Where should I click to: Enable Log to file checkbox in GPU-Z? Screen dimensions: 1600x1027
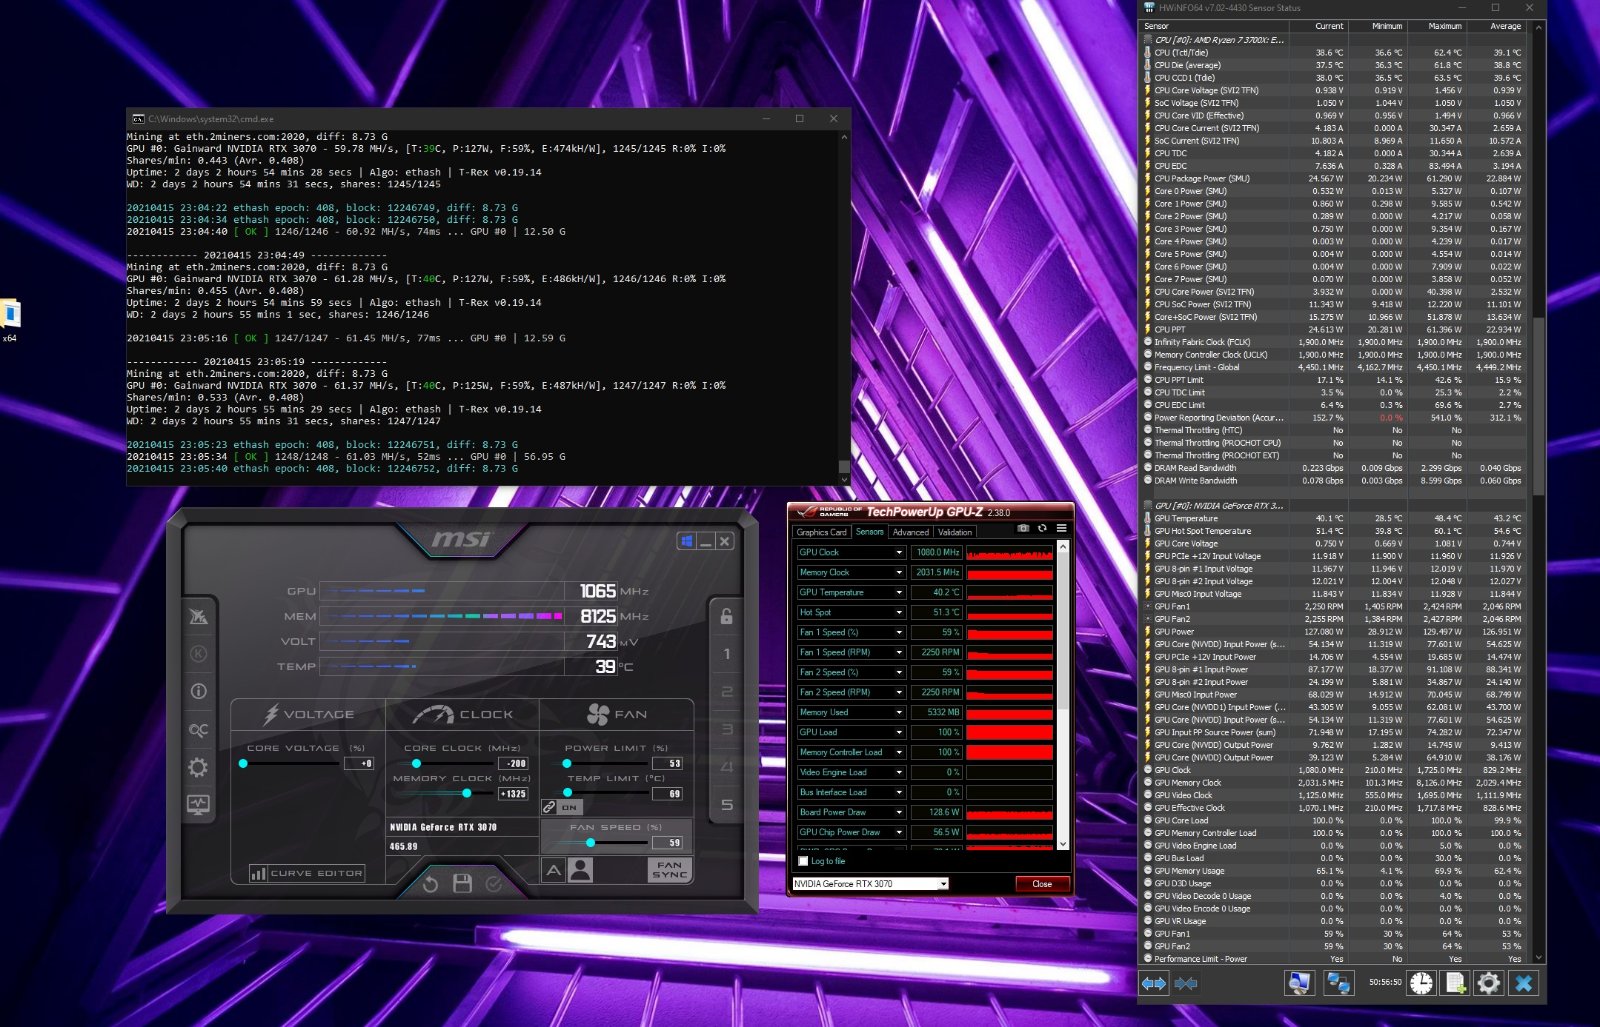tap(803, 861)
